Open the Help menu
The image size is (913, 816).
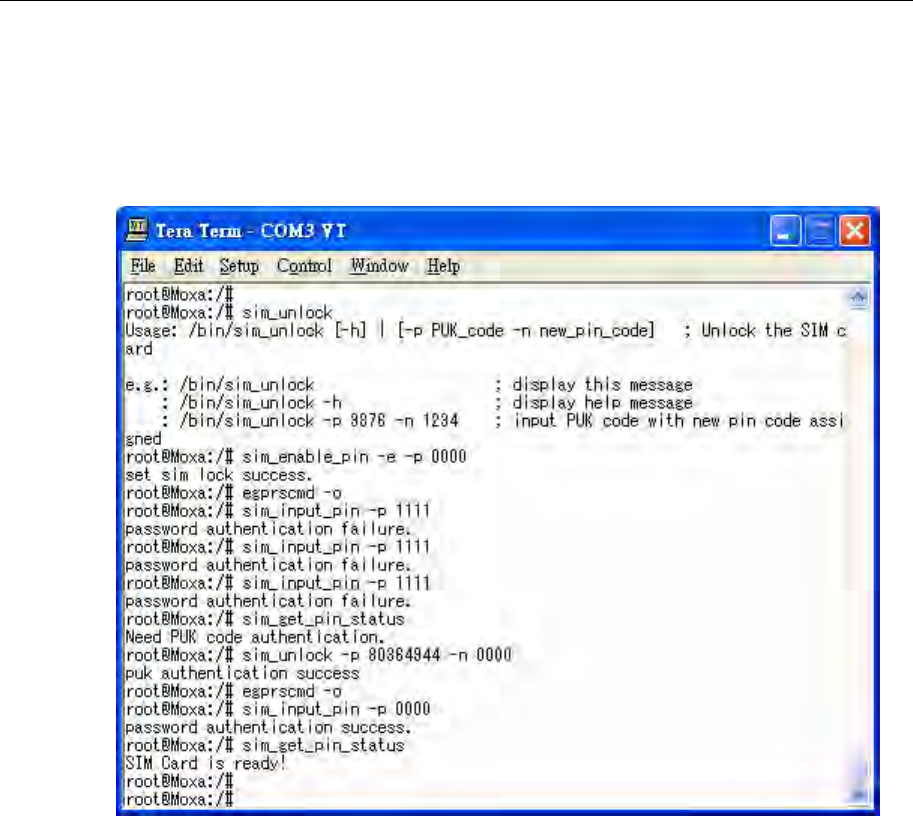443,266
